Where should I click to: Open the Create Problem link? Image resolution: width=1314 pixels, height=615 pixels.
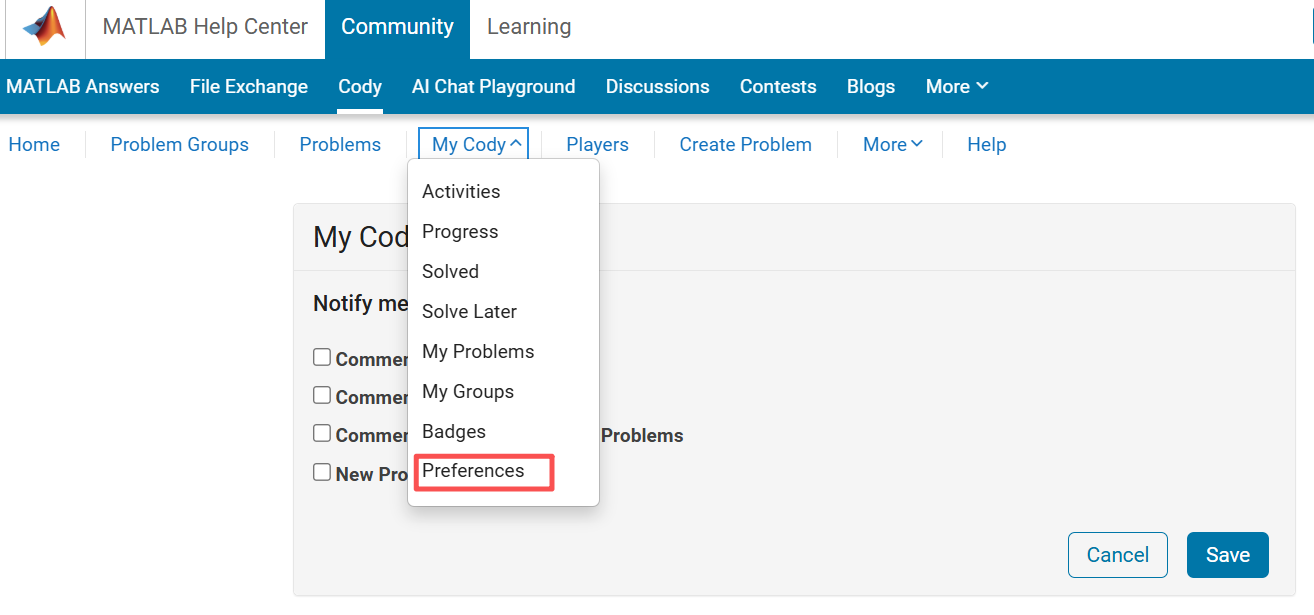click(x=745, y=145)
